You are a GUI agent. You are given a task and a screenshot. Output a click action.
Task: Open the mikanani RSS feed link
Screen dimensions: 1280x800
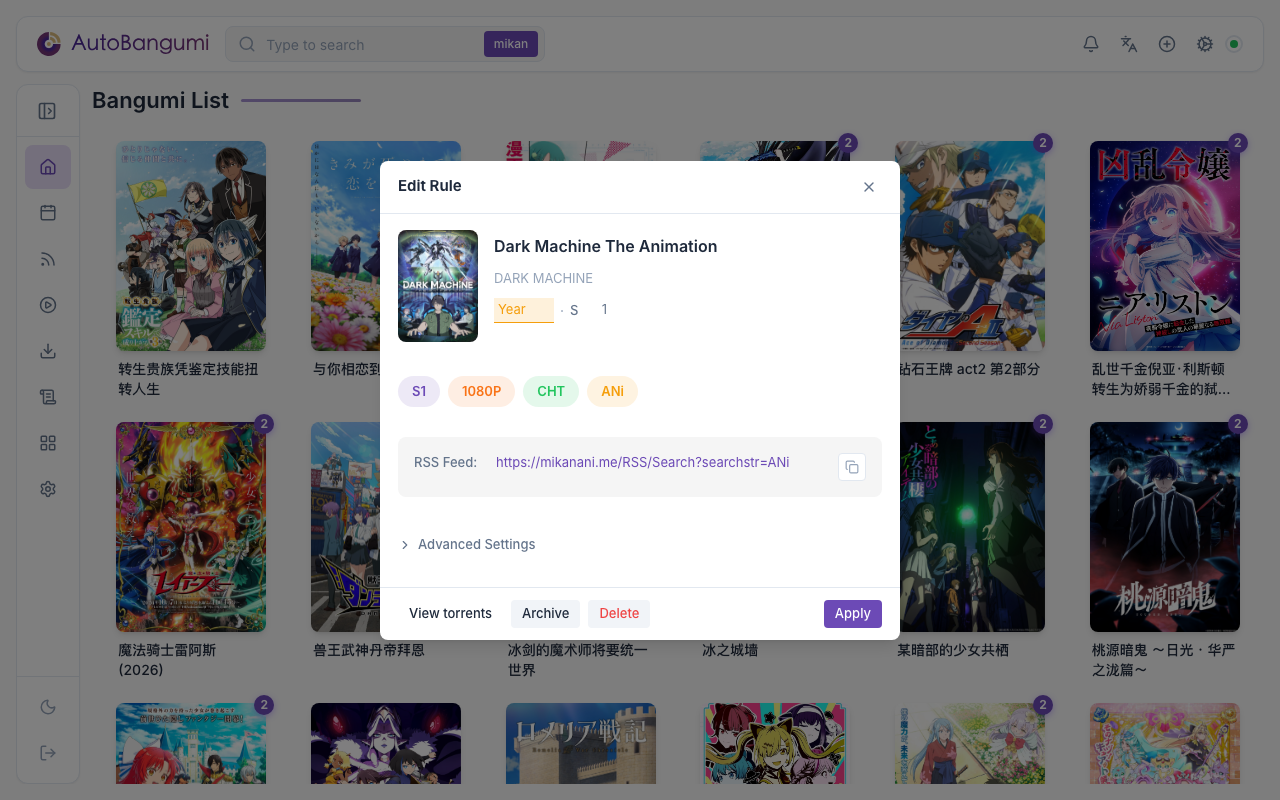(x=643, y=462)
